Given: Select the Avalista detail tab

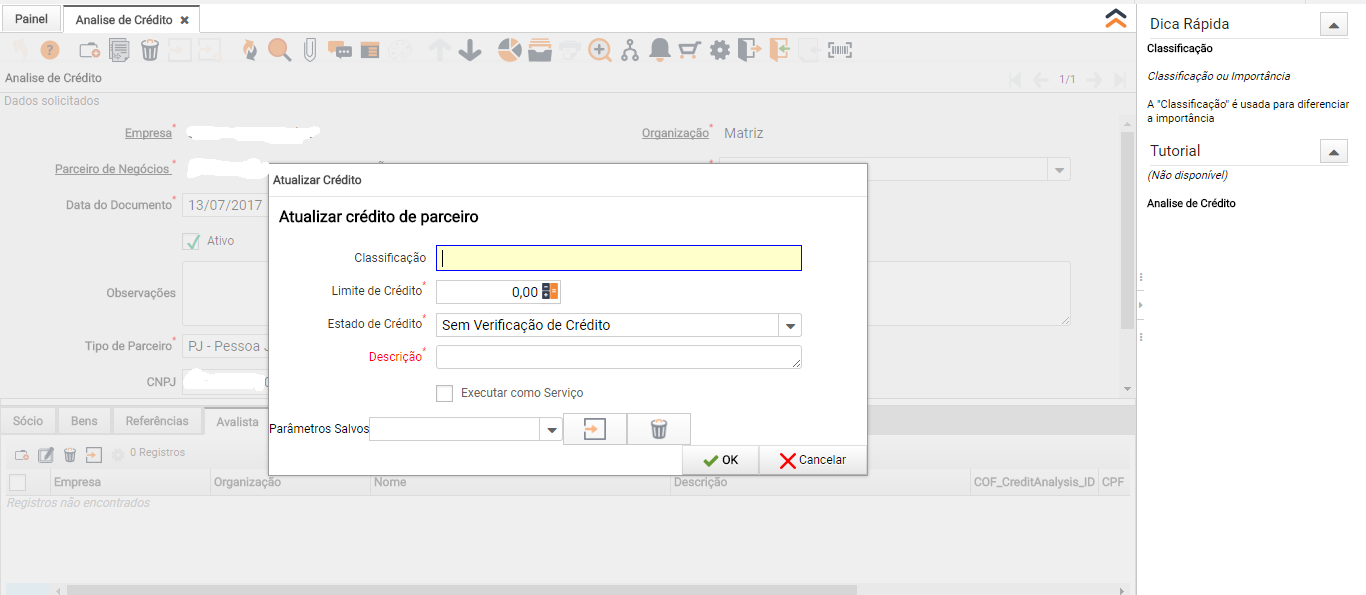Looking at the screenshot, I should point(237,421).
